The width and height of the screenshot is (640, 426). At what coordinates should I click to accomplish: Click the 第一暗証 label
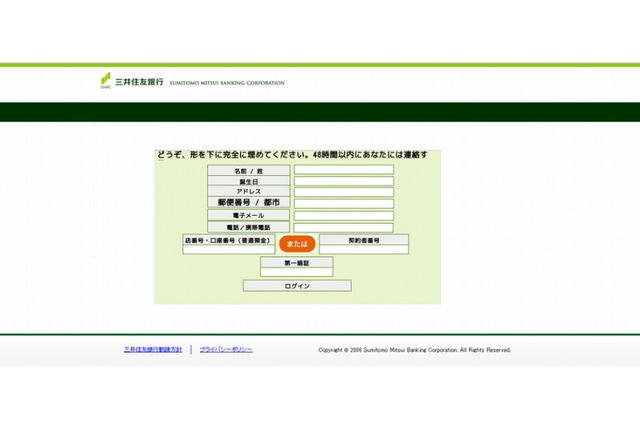tap(297, 263)
